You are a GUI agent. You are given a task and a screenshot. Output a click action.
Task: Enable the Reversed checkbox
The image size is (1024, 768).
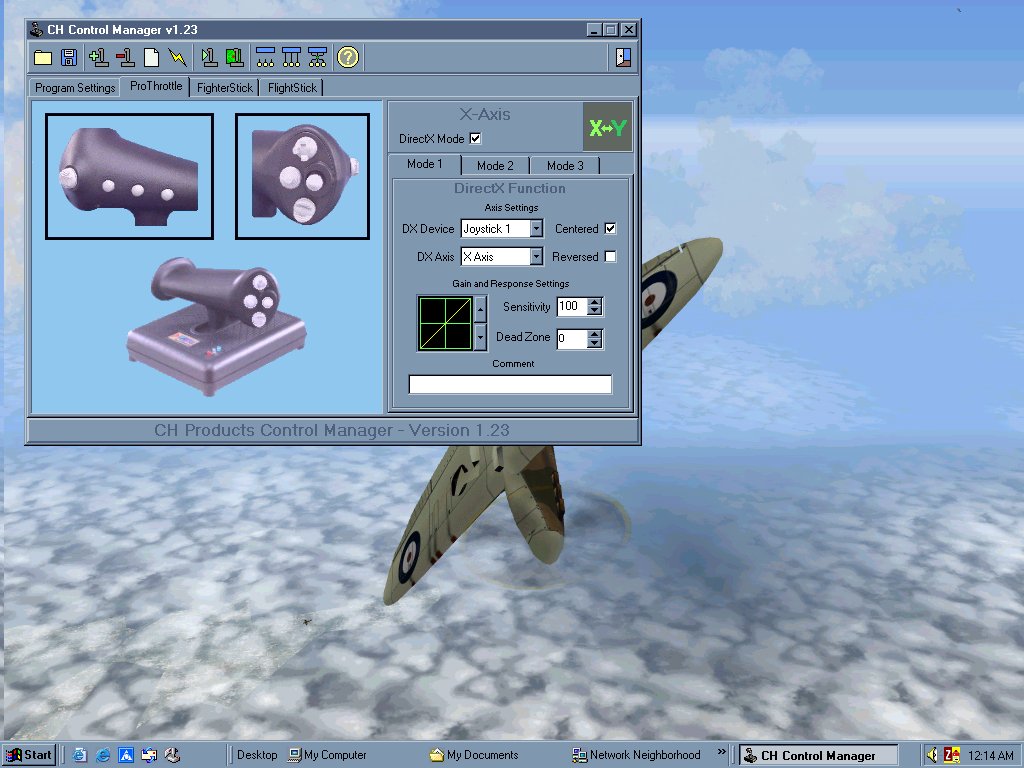610,257
